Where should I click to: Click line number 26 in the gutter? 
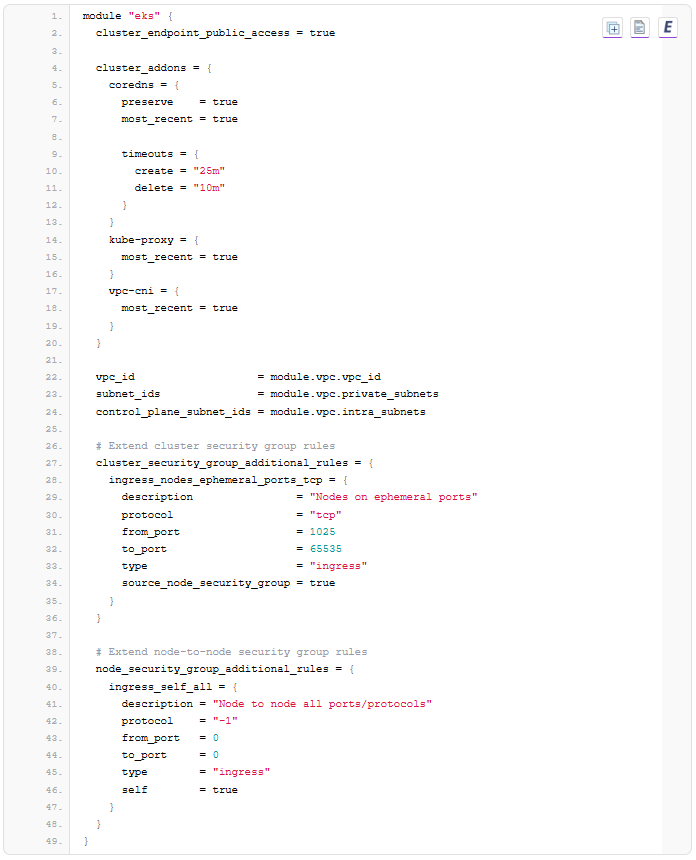54,445
